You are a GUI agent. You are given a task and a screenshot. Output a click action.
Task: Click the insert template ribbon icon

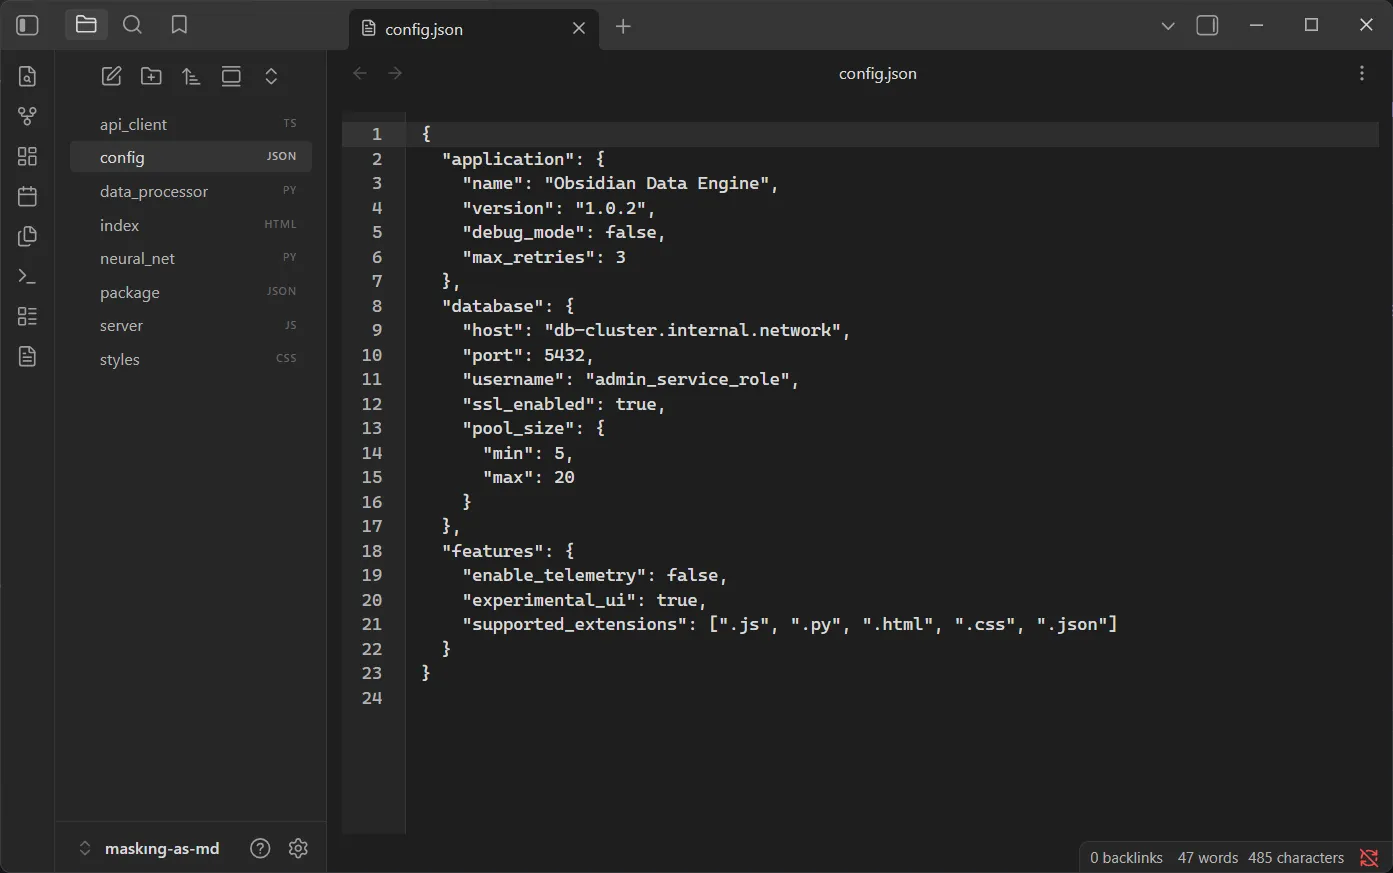coord(27,236)
